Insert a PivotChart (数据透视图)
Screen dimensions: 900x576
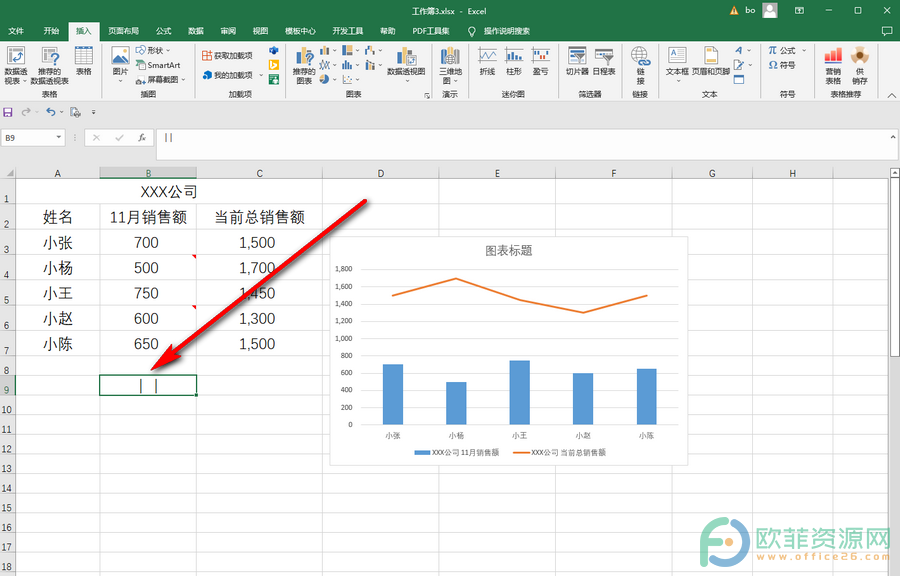point(406,64)
